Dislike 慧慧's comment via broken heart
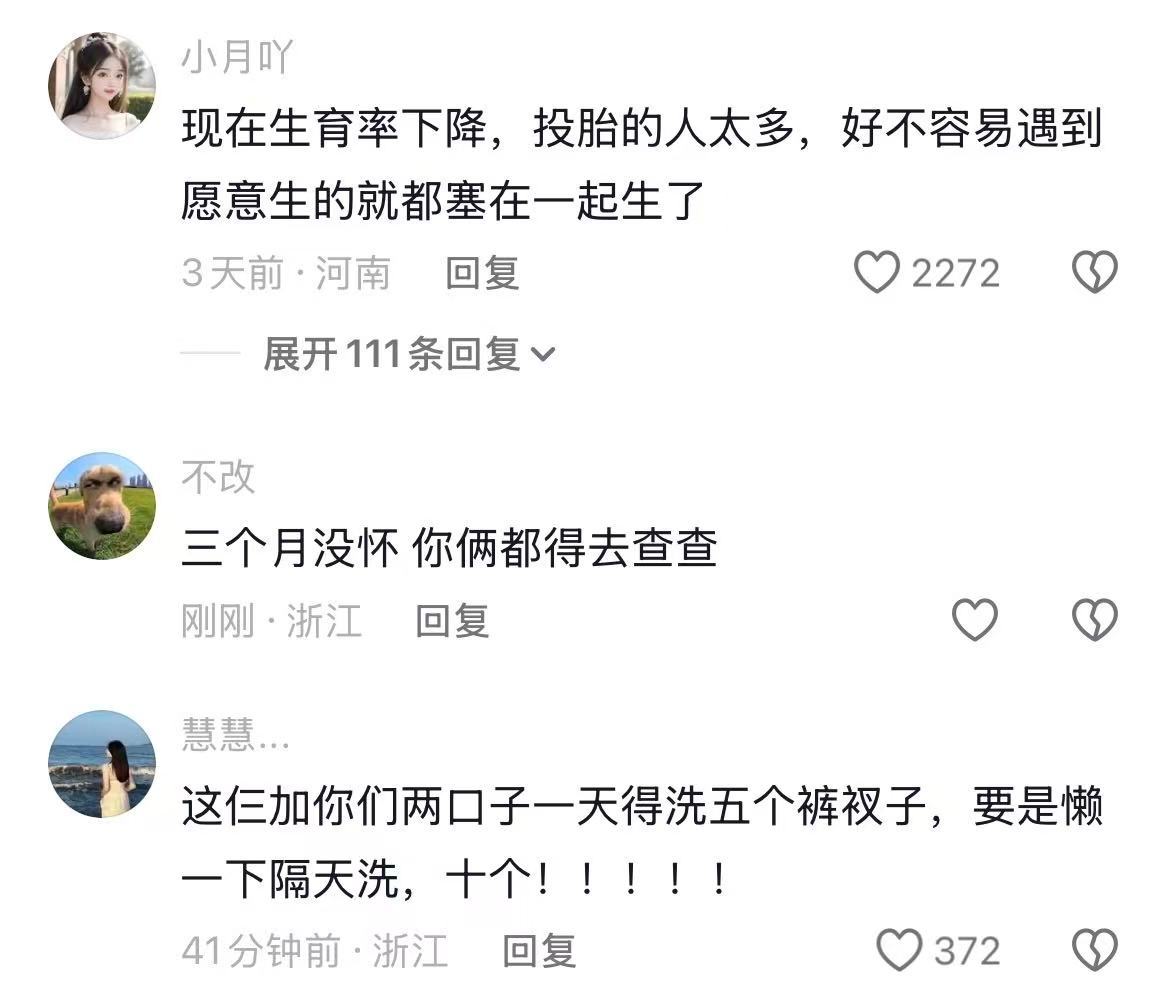 (1095, 950)
